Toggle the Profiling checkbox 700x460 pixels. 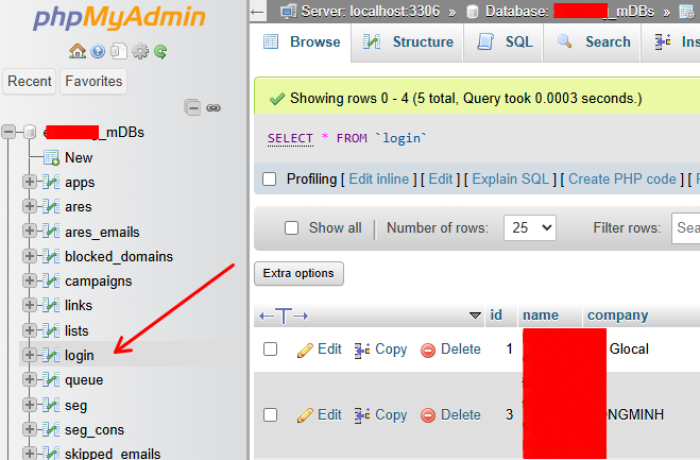pyautogui.click(x=269, y=179)
